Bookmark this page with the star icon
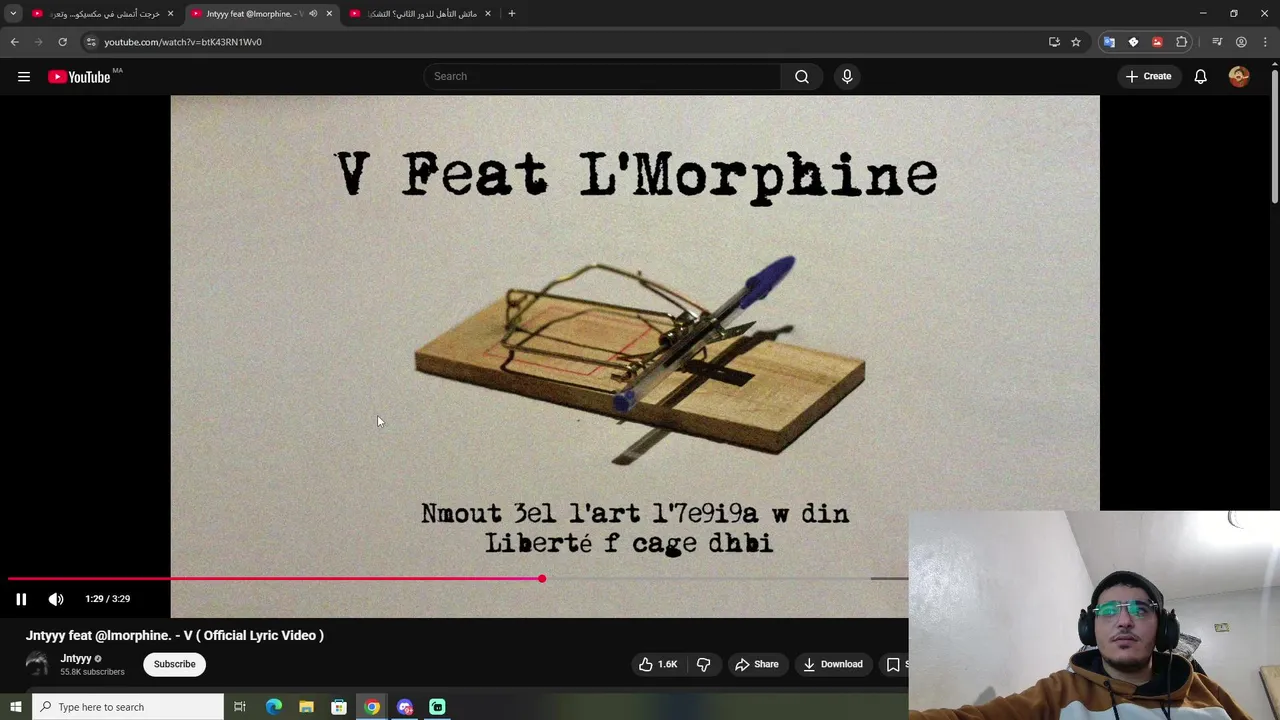Image resolution: width=1280 pixels, height=720 pixels. tap(1076, 42)
